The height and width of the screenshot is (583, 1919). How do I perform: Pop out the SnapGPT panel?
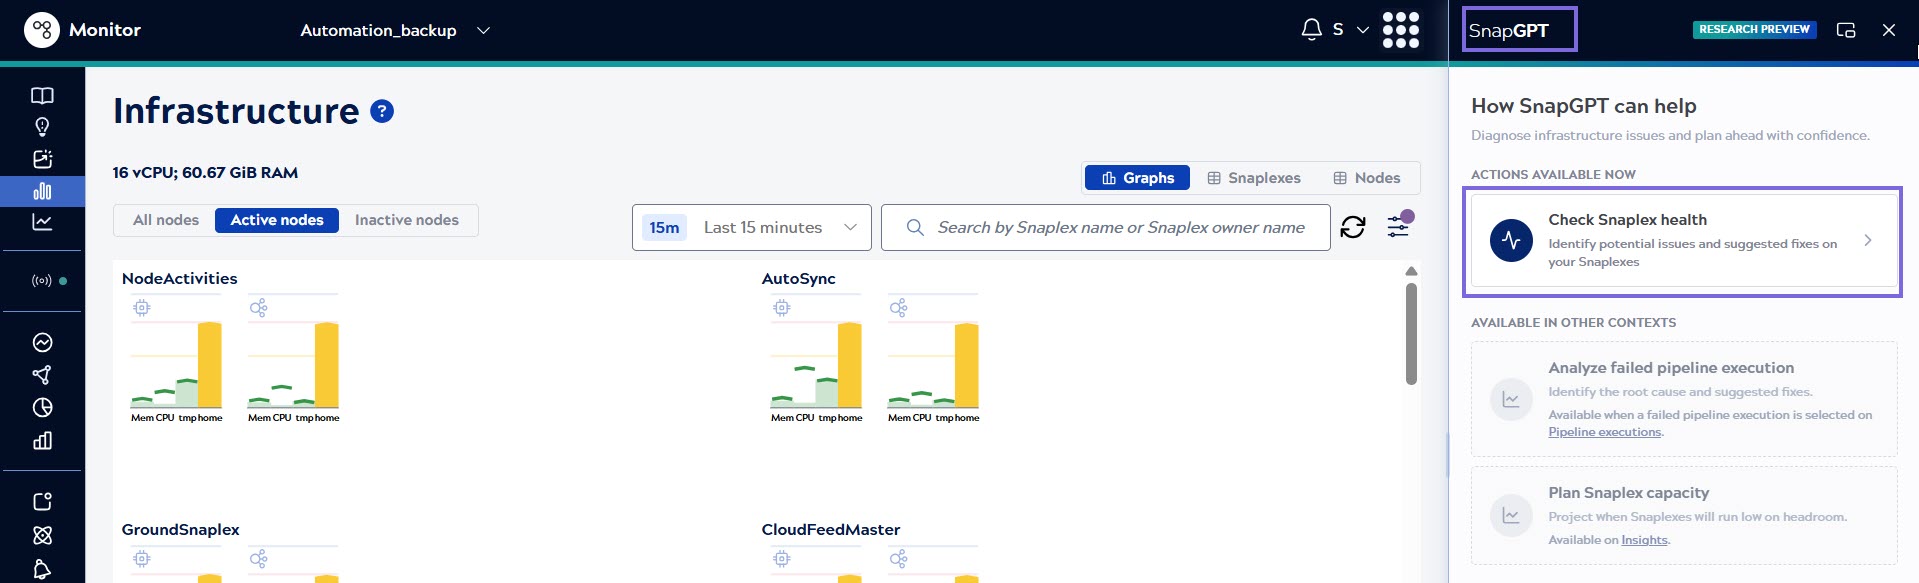coord(1846,30)
